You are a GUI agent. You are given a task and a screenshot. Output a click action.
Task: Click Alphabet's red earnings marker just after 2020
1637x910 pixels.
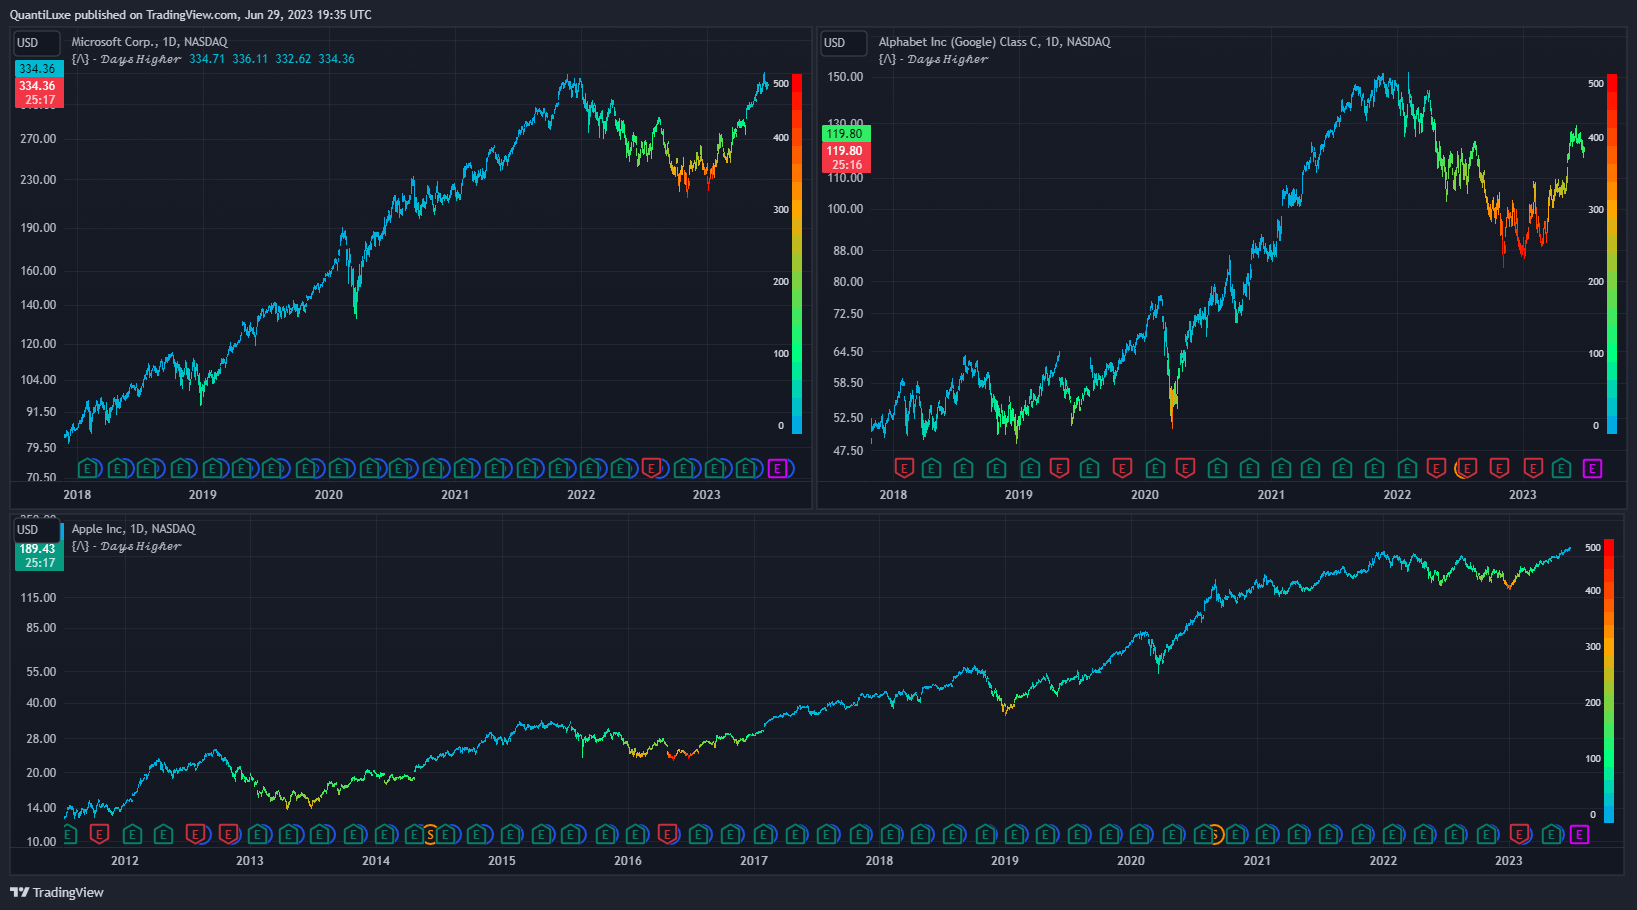pyautogui.click(x=1185, y=468)
